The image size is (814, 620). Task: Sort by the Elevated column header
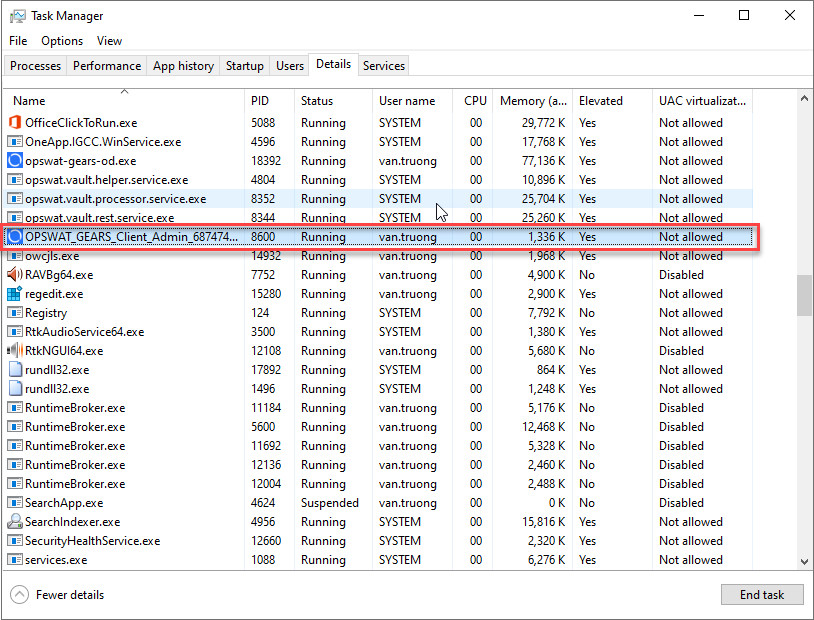(613, 101)
